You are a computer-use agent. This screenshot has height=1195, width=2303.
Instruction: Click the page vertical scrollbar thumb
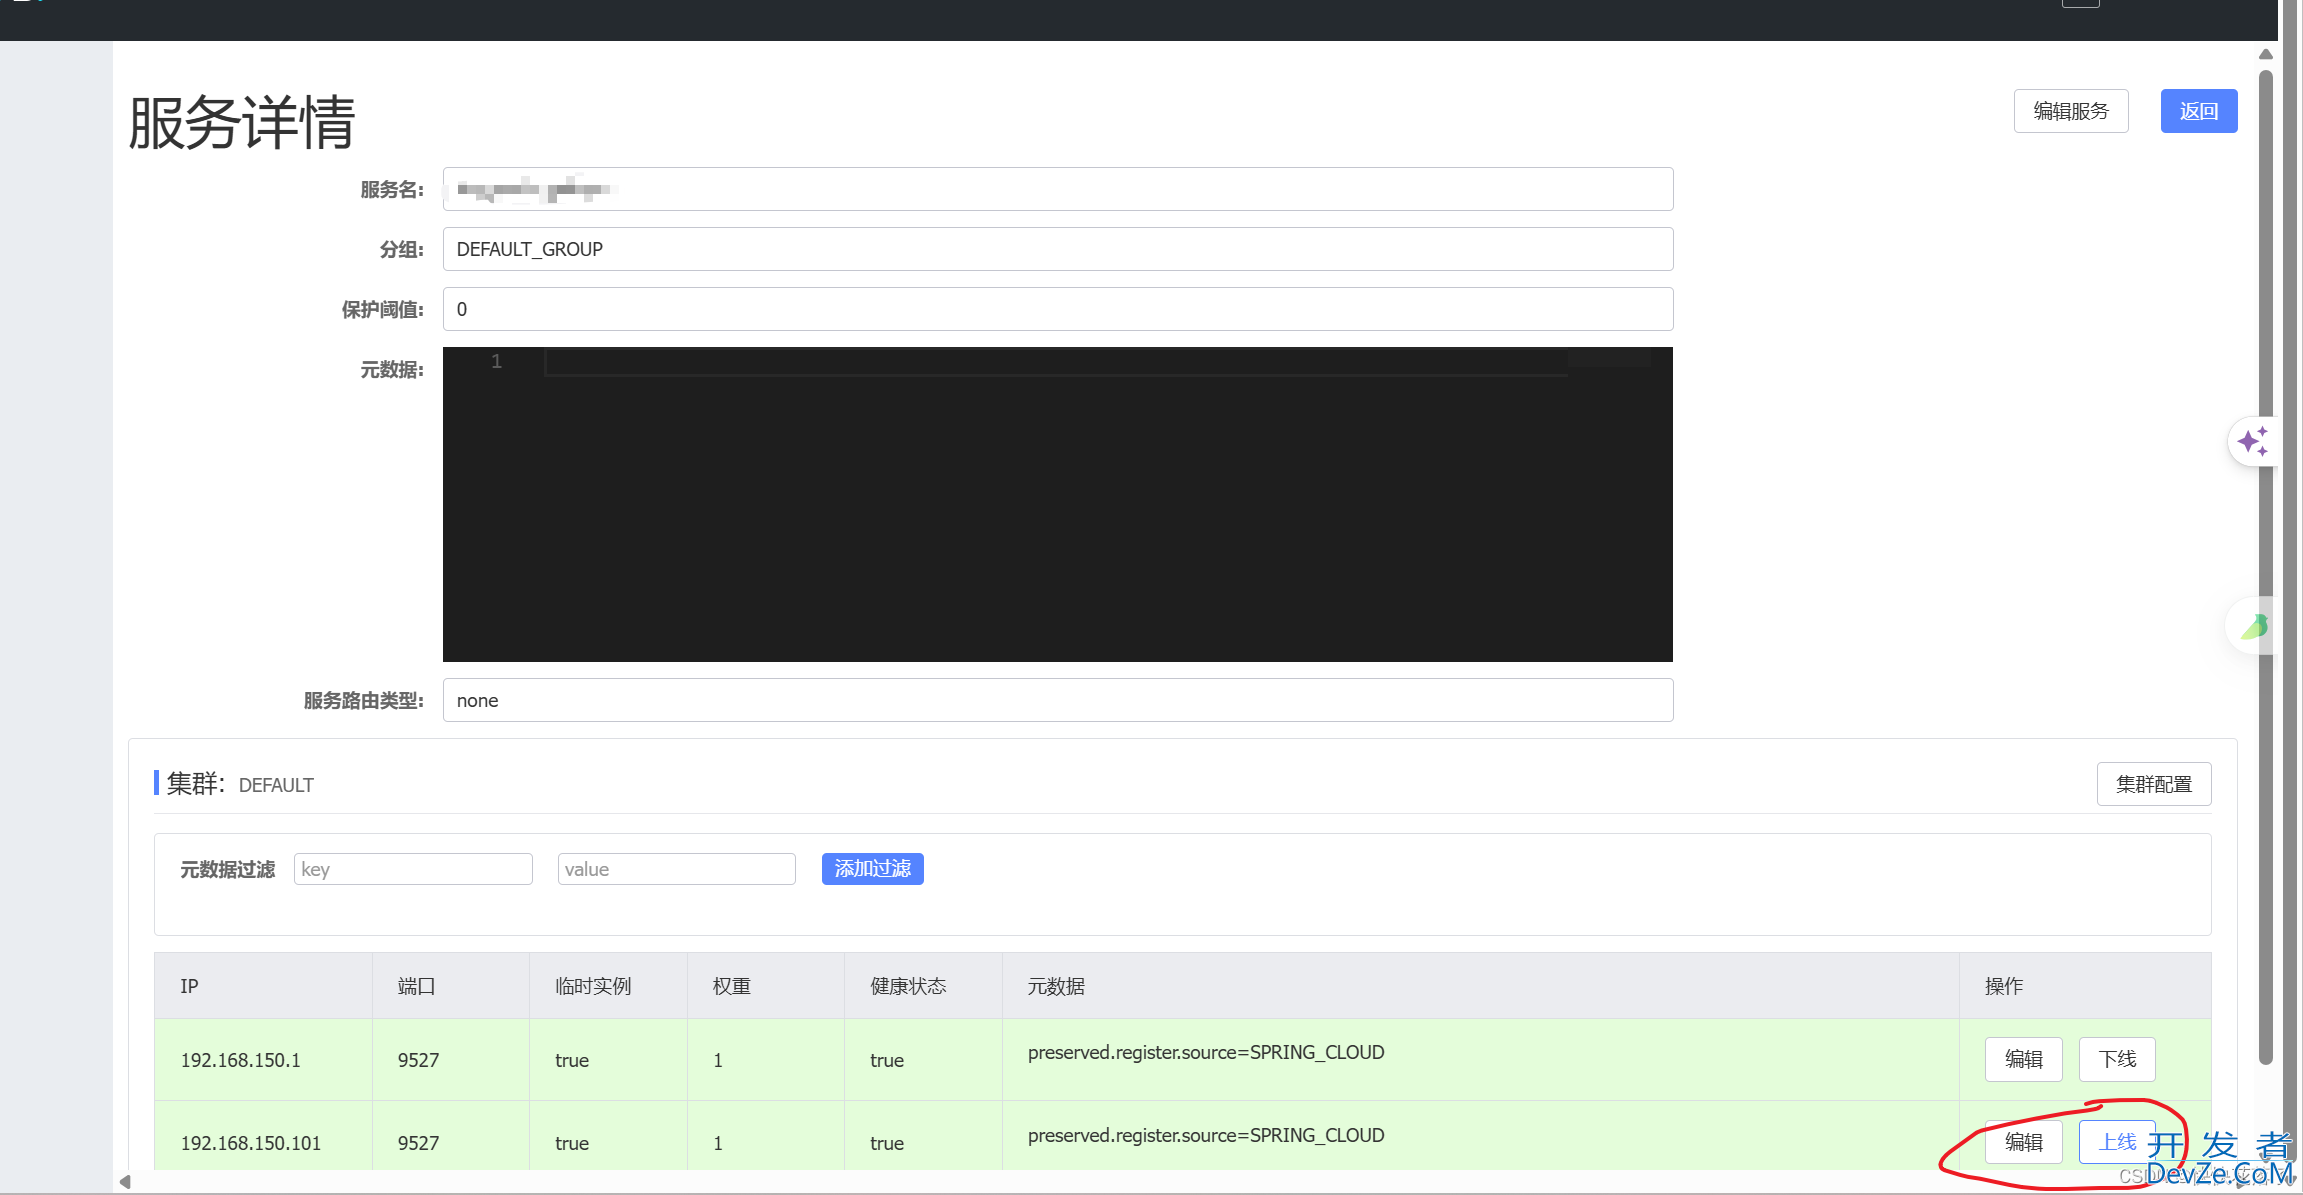[2266, 567]
